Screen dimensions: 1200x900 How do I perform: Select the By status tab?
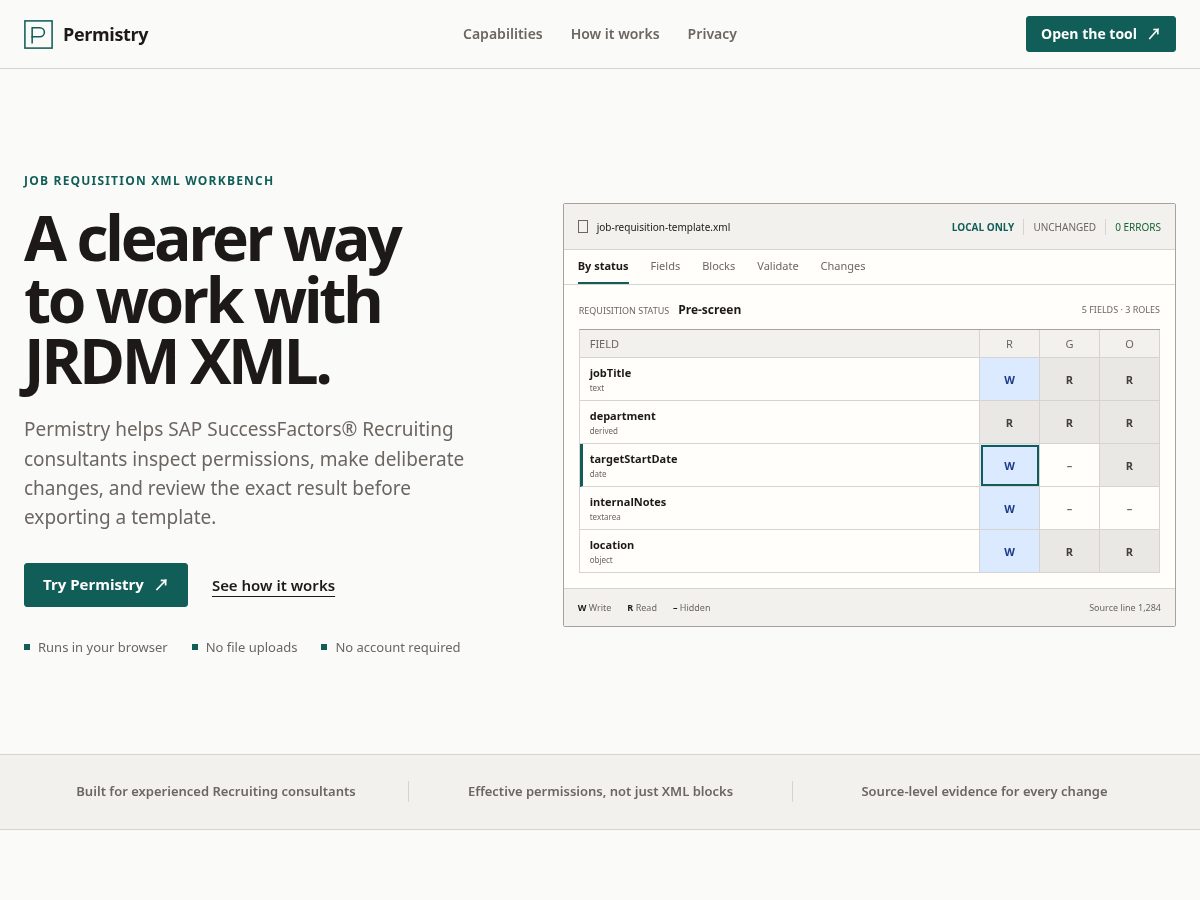click(x=603, y=266)
